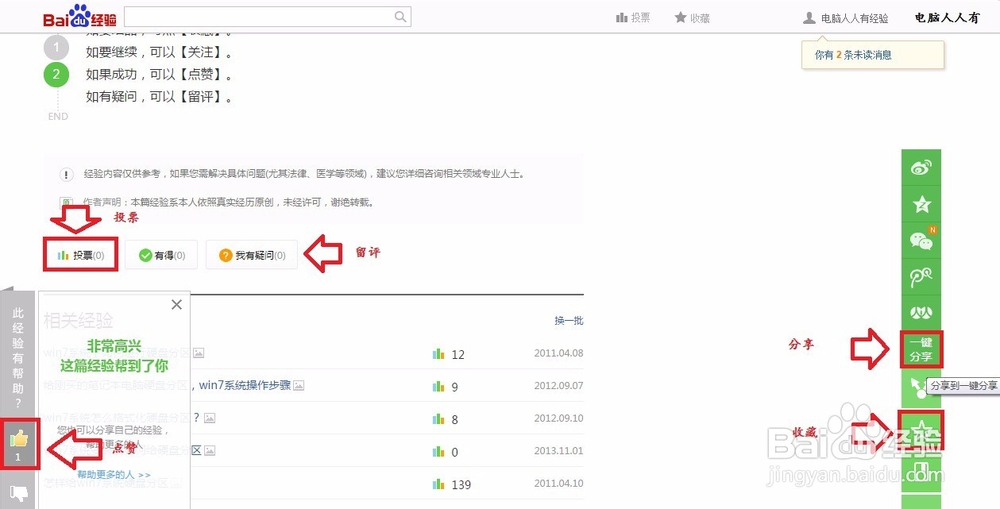Click 收藏 with star in the header
This screenshot has width=1000, height=509.
692,18
